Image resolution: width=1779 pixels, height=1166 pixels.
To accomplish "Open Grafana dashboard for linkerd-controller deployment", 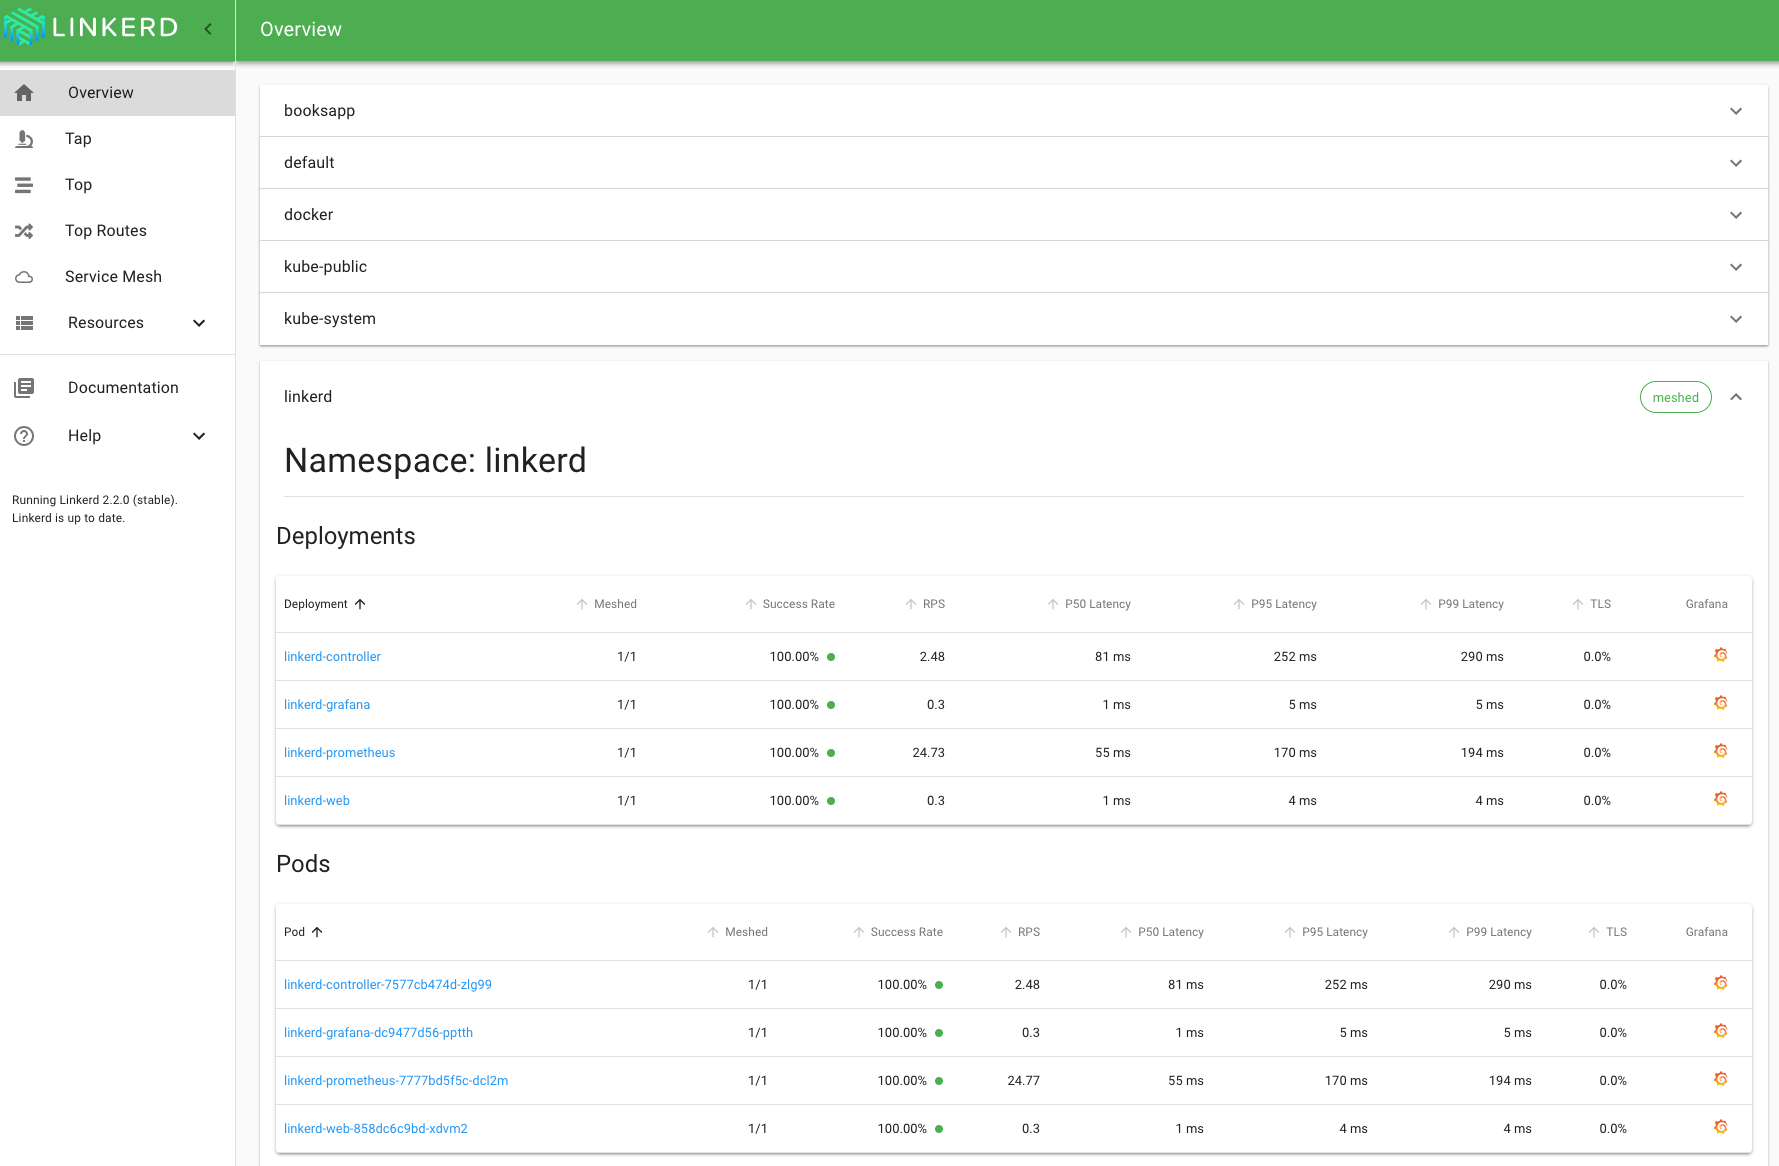I will coord(1720,655).
